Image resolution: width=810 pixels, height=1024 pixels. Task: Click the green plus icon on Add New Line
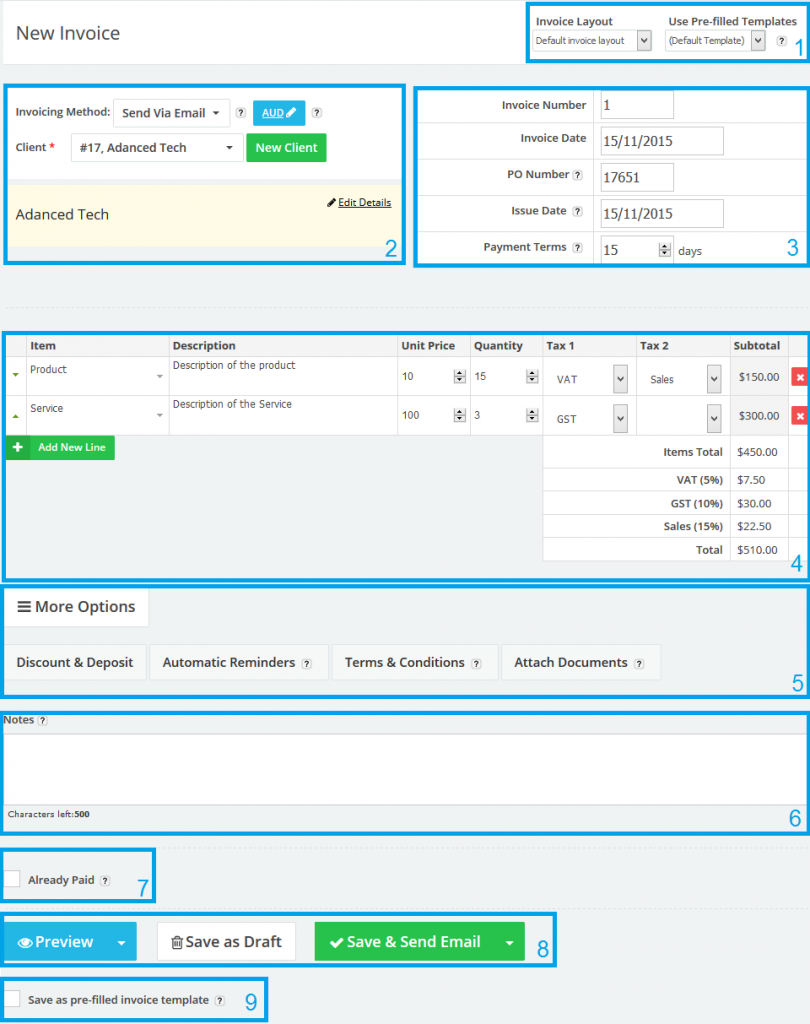[x=18, y=447]
